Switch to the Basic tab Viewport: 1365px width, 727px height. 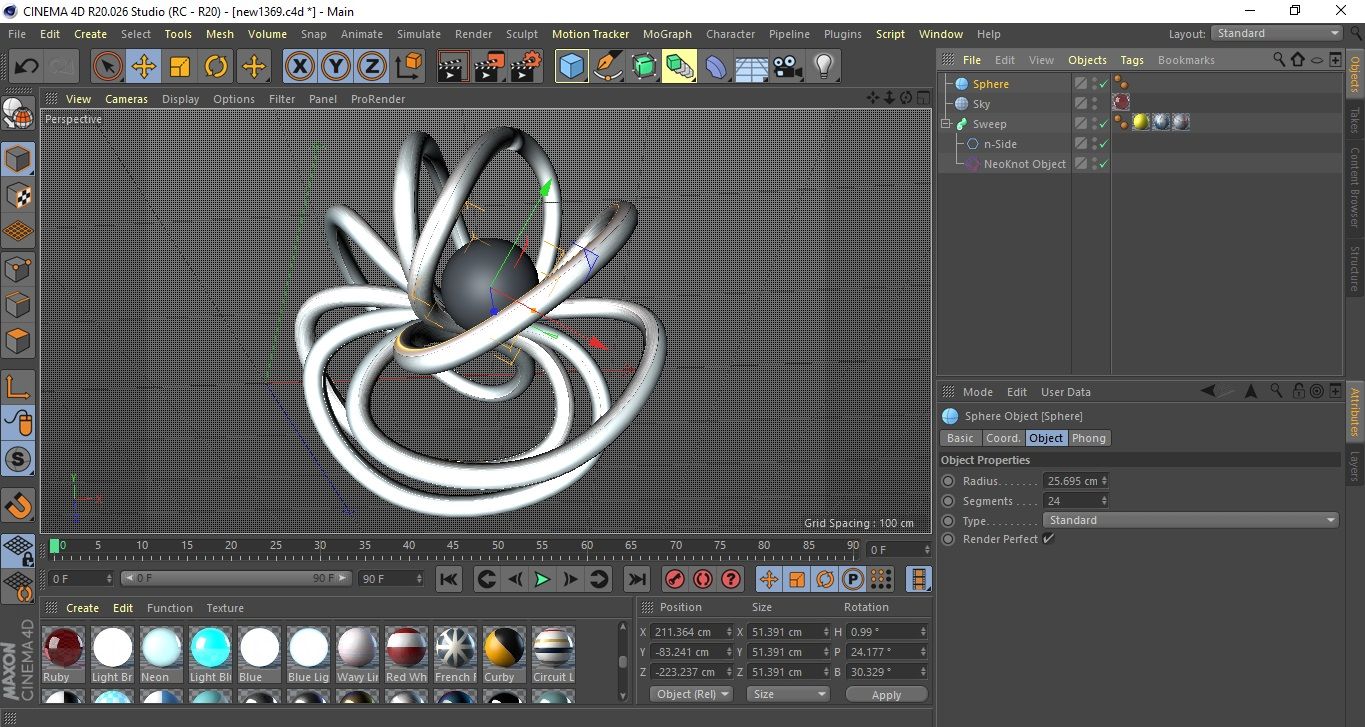960,438
